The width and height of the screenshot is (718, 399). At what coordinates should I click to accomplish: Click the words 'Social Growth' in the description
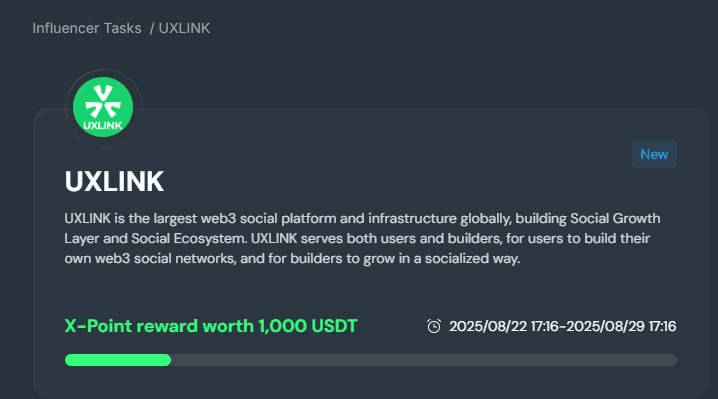tap(615, 218)
